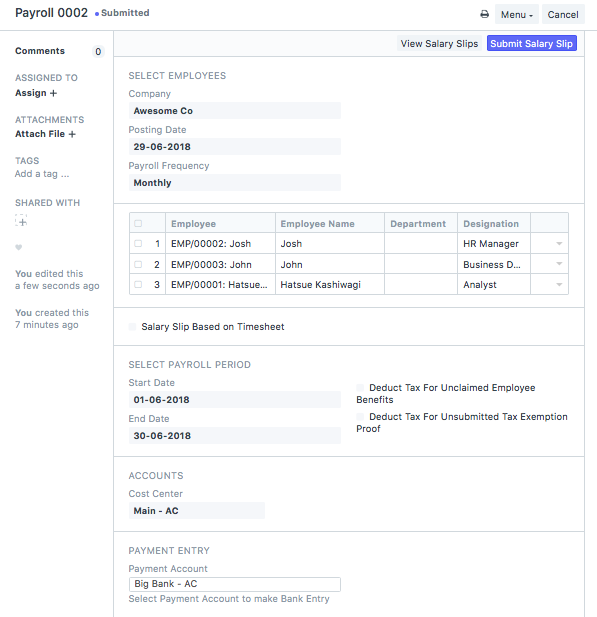Click the Payroll 0002 title
Image resolution: width=597 pixels, height=617 pixels.
tap(51, 13)
